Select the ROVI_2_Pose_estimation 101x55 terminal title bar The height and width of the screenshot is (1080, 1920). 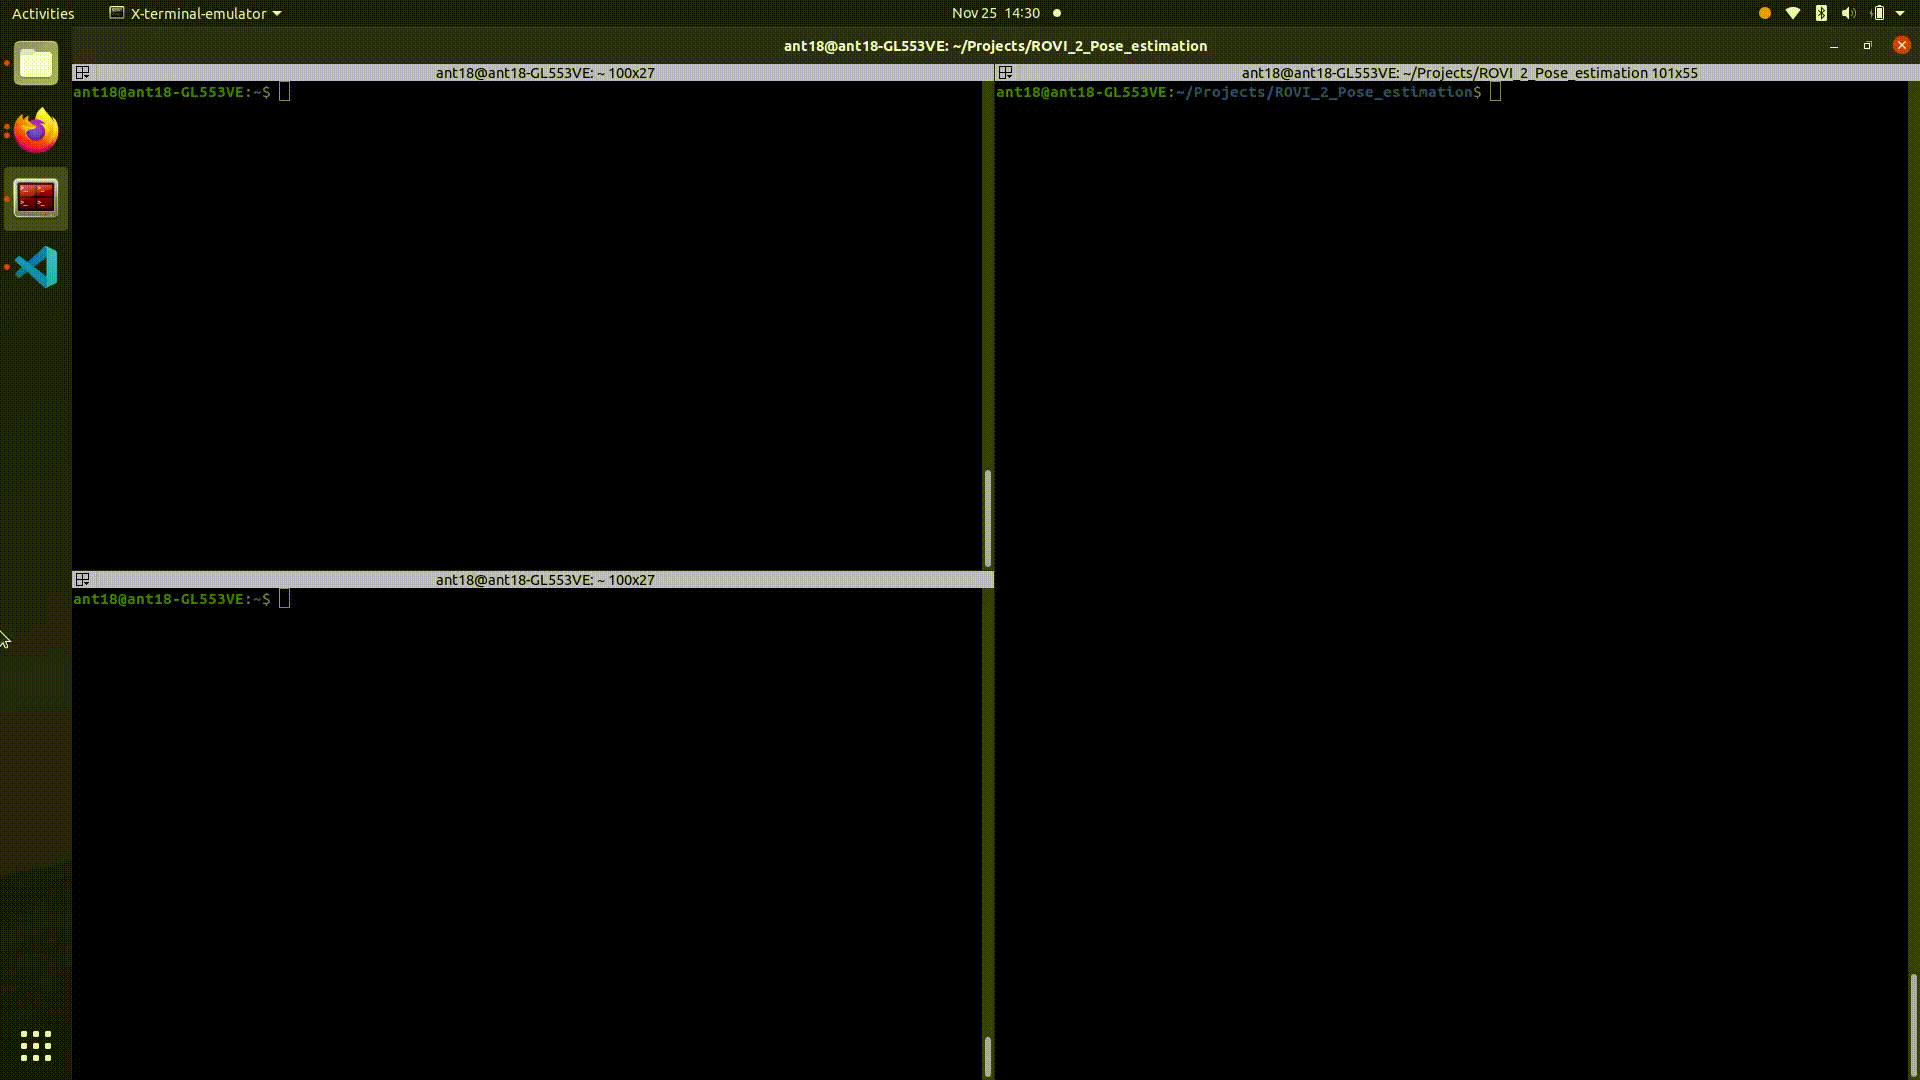tap(1469, 73)
